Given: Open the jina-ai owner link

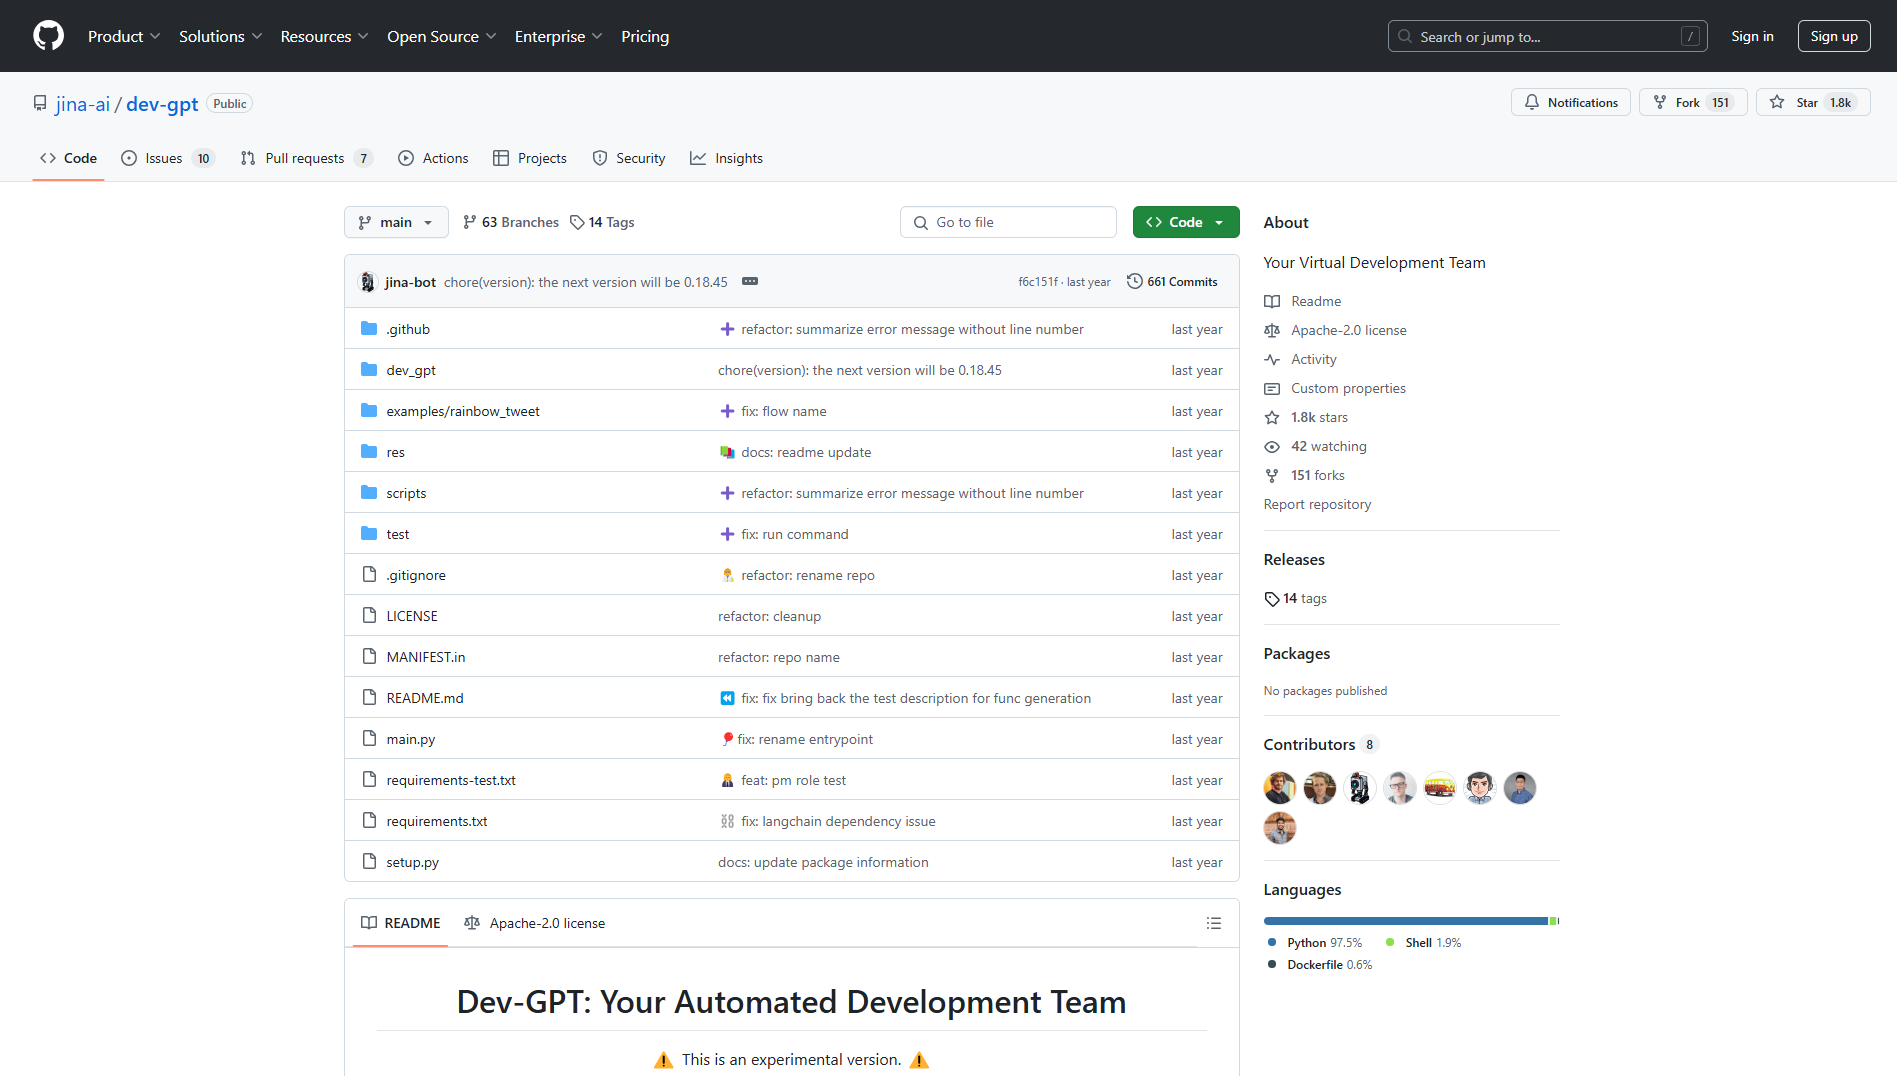Looking at the screenshot, I should tap(83, 104).
